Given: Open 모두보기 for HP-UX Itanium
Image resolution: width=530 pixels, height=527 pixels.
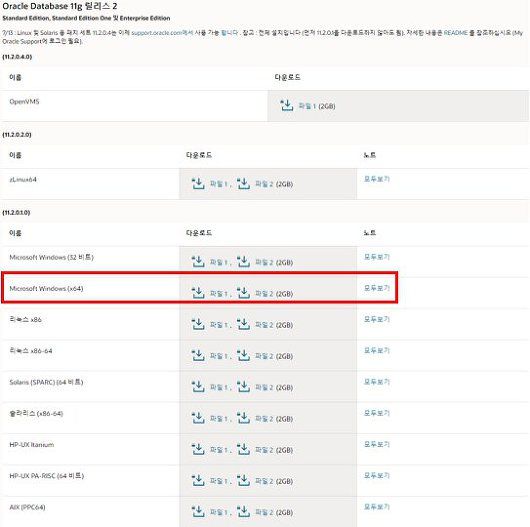Looking at the screenshot, I should click(377, 444).
